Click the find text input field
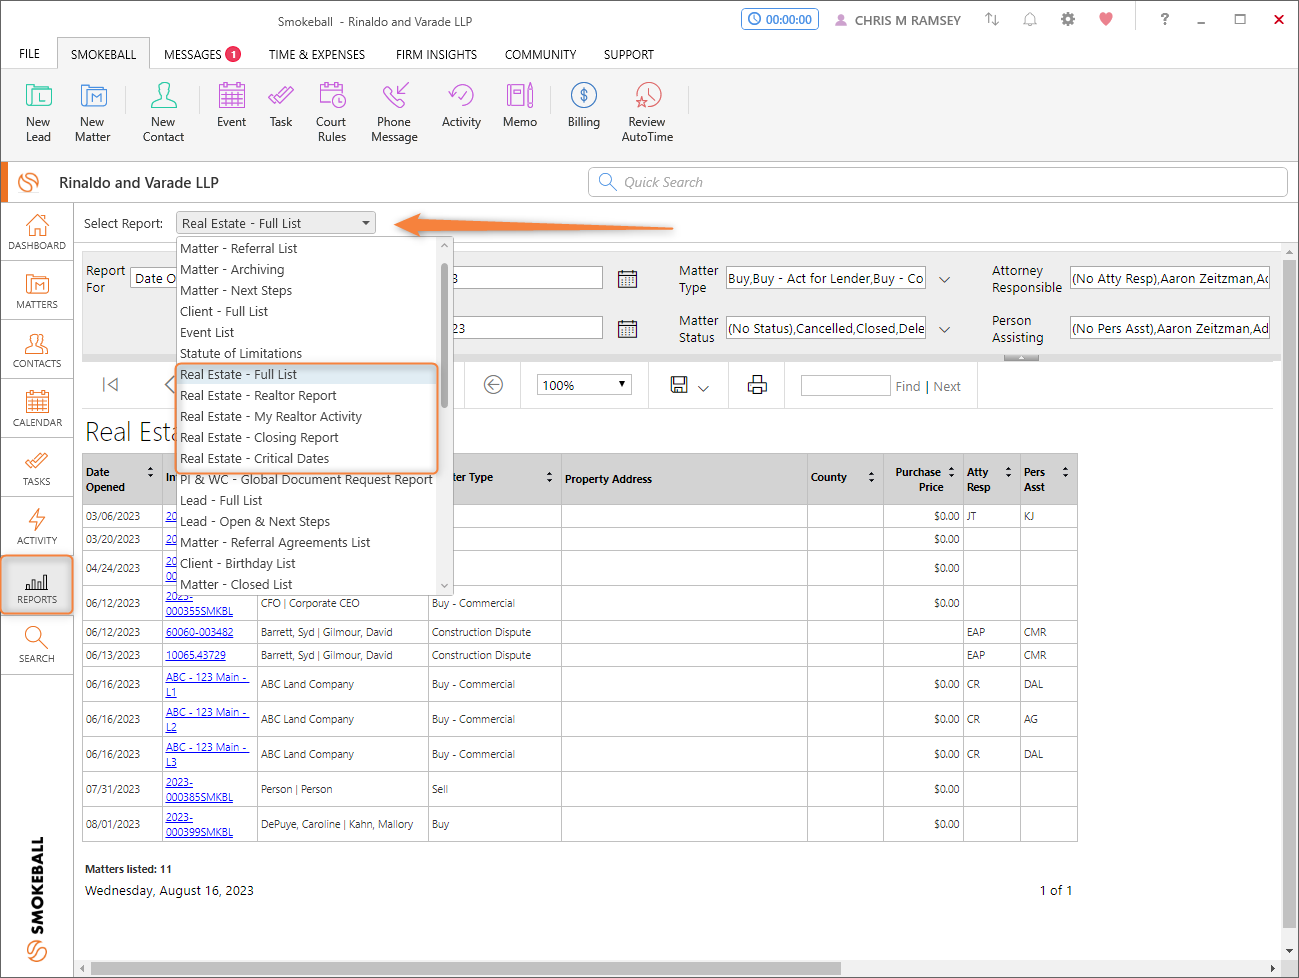This screenshot has width=1299, height=978. tap(845, 386)
